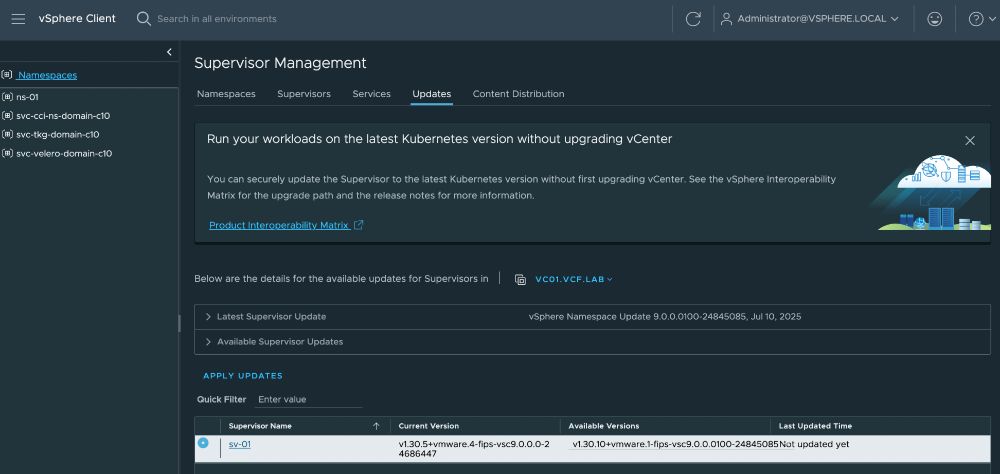
Task: Click the Not updated yet cell
Action: click(814, 444)
